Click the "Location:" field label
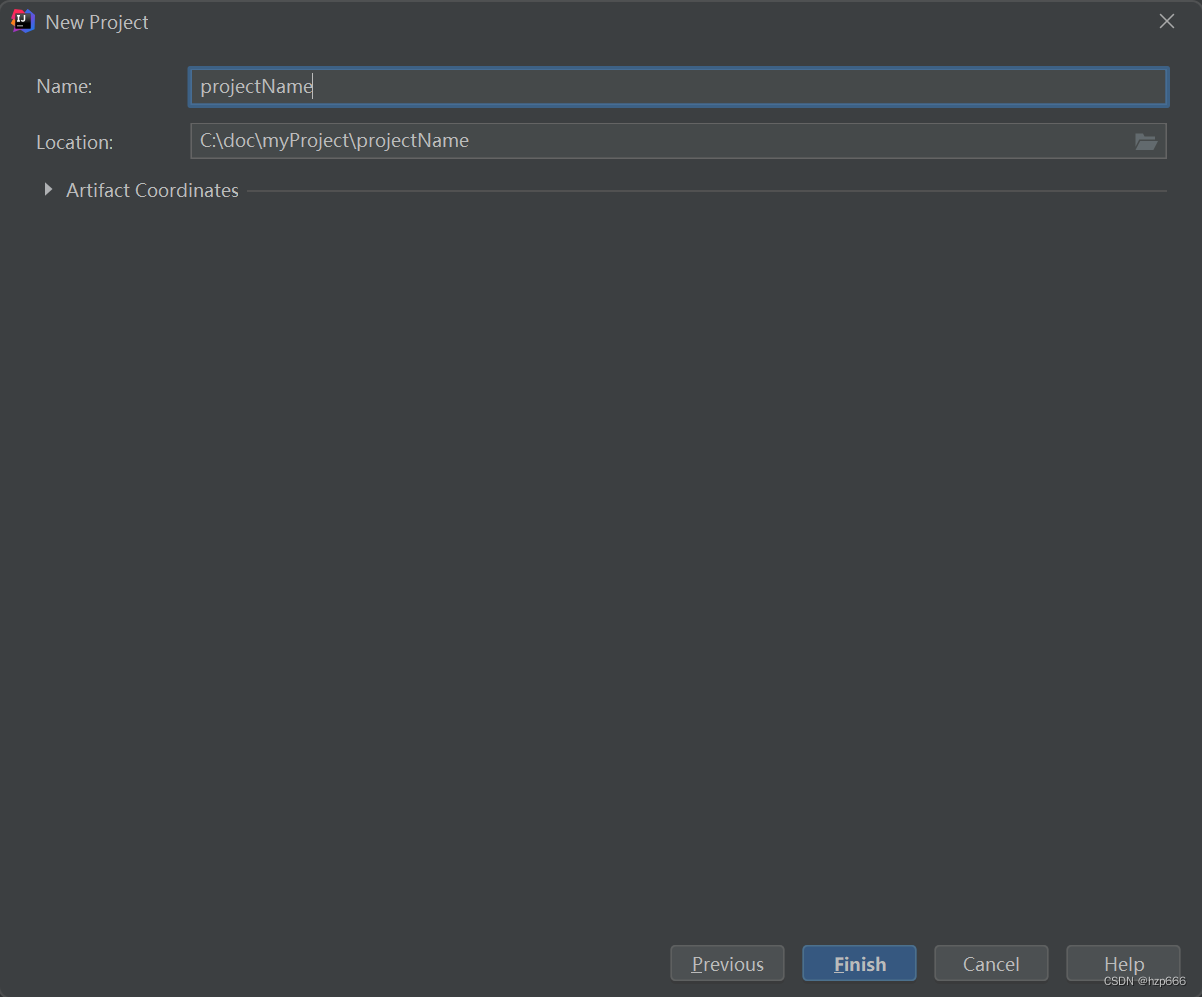This screenshot has height=997, width=1202. 75,142
